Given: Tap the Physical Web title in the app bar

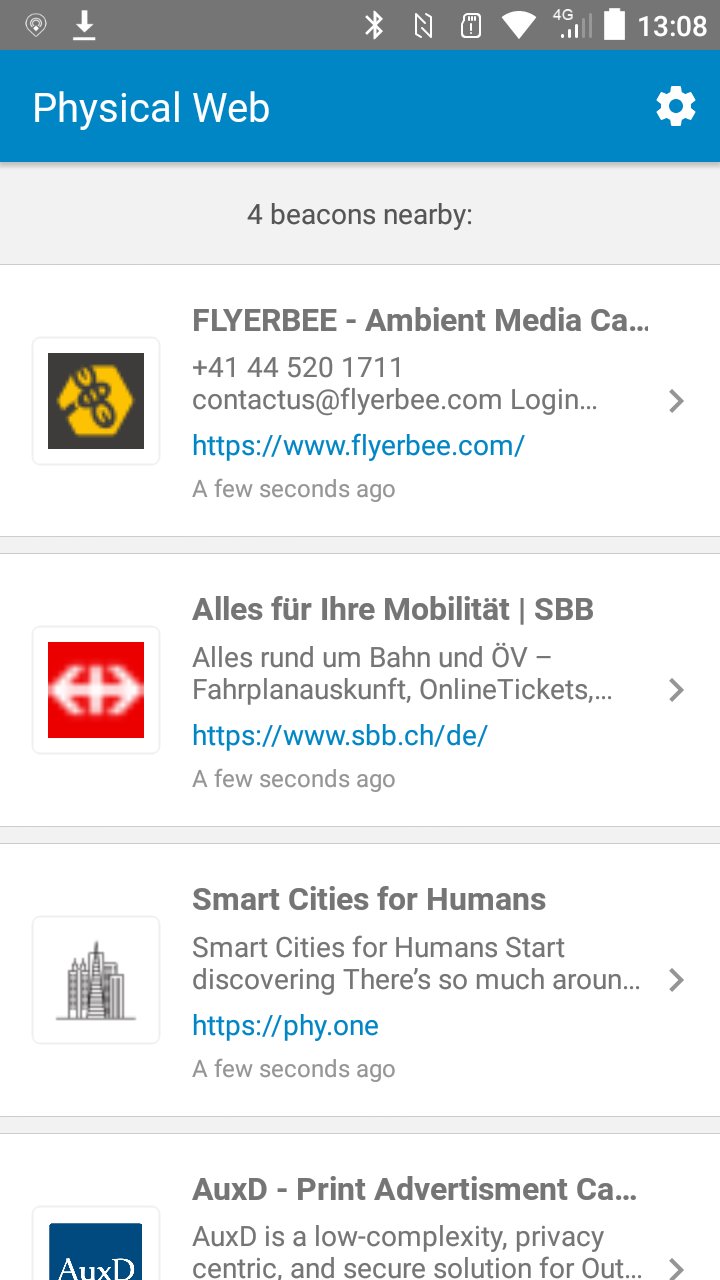Looking at the screenshot, I should (150, 106).
